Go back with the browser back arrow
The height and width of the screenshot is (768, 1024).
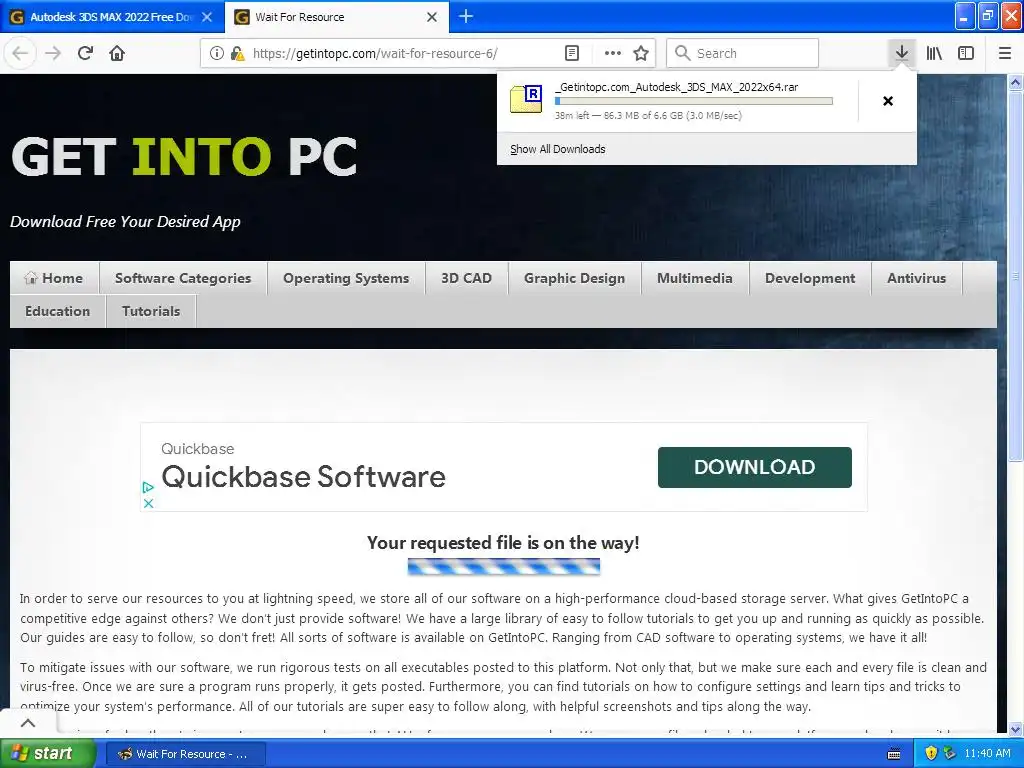coord(20,53)
